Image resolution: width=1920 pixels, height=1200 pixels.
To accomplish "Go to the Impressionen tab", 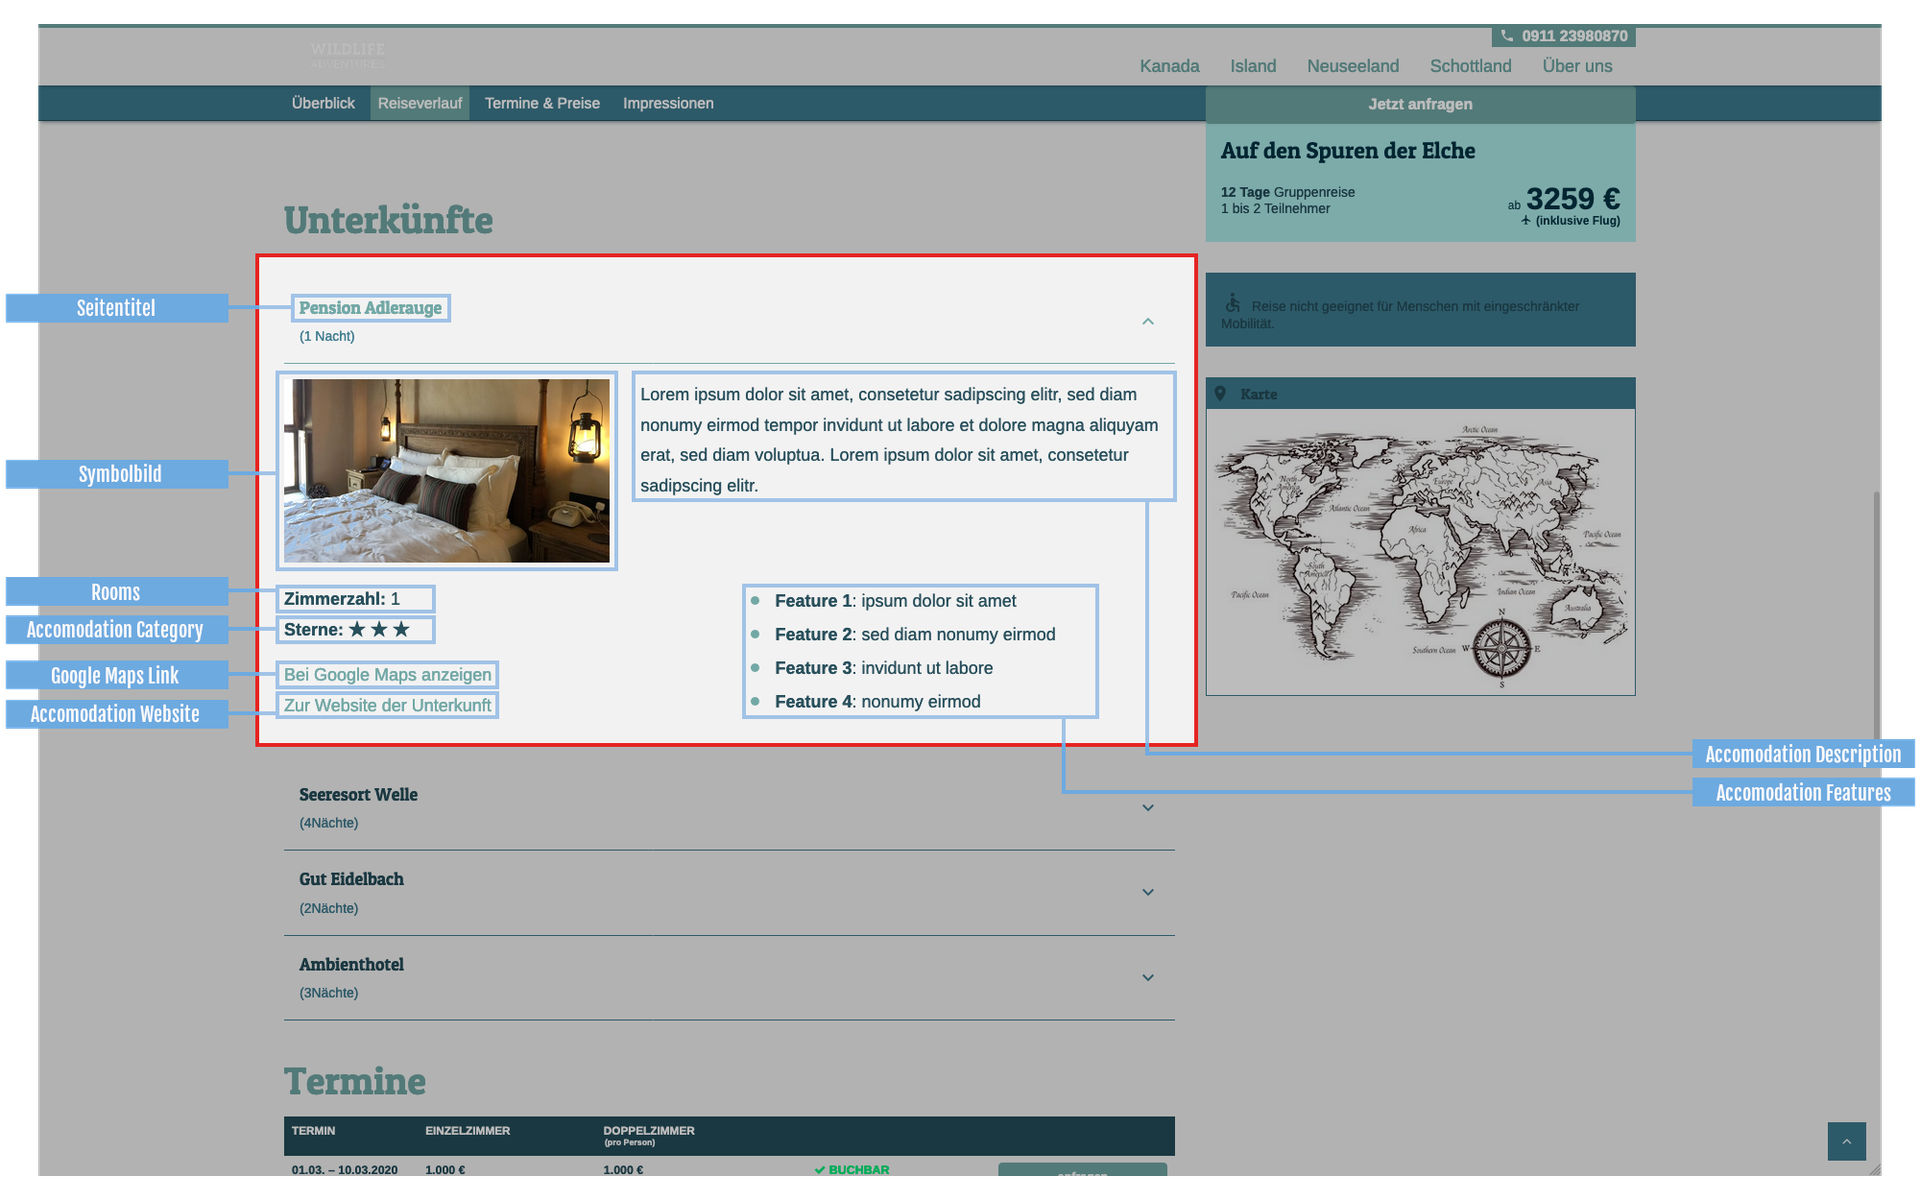I will (668, 103).
